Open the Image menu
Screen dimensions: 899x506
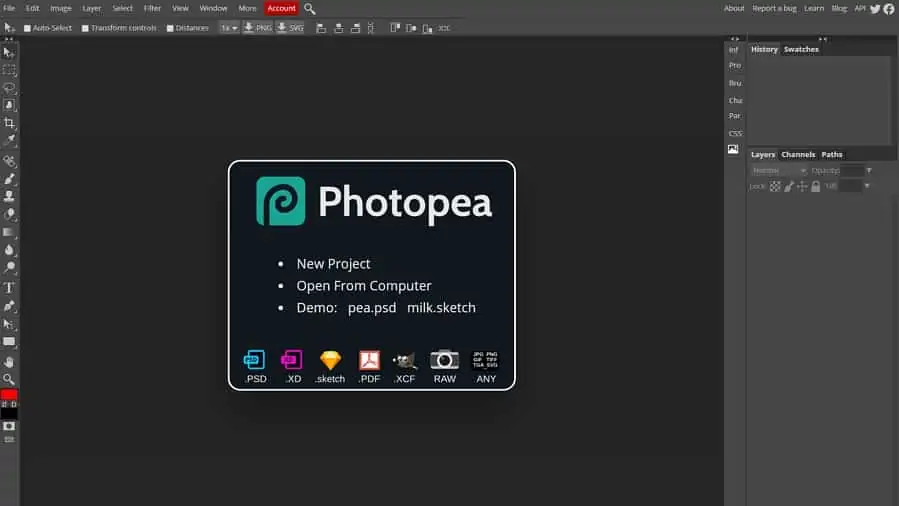(61, 9)
